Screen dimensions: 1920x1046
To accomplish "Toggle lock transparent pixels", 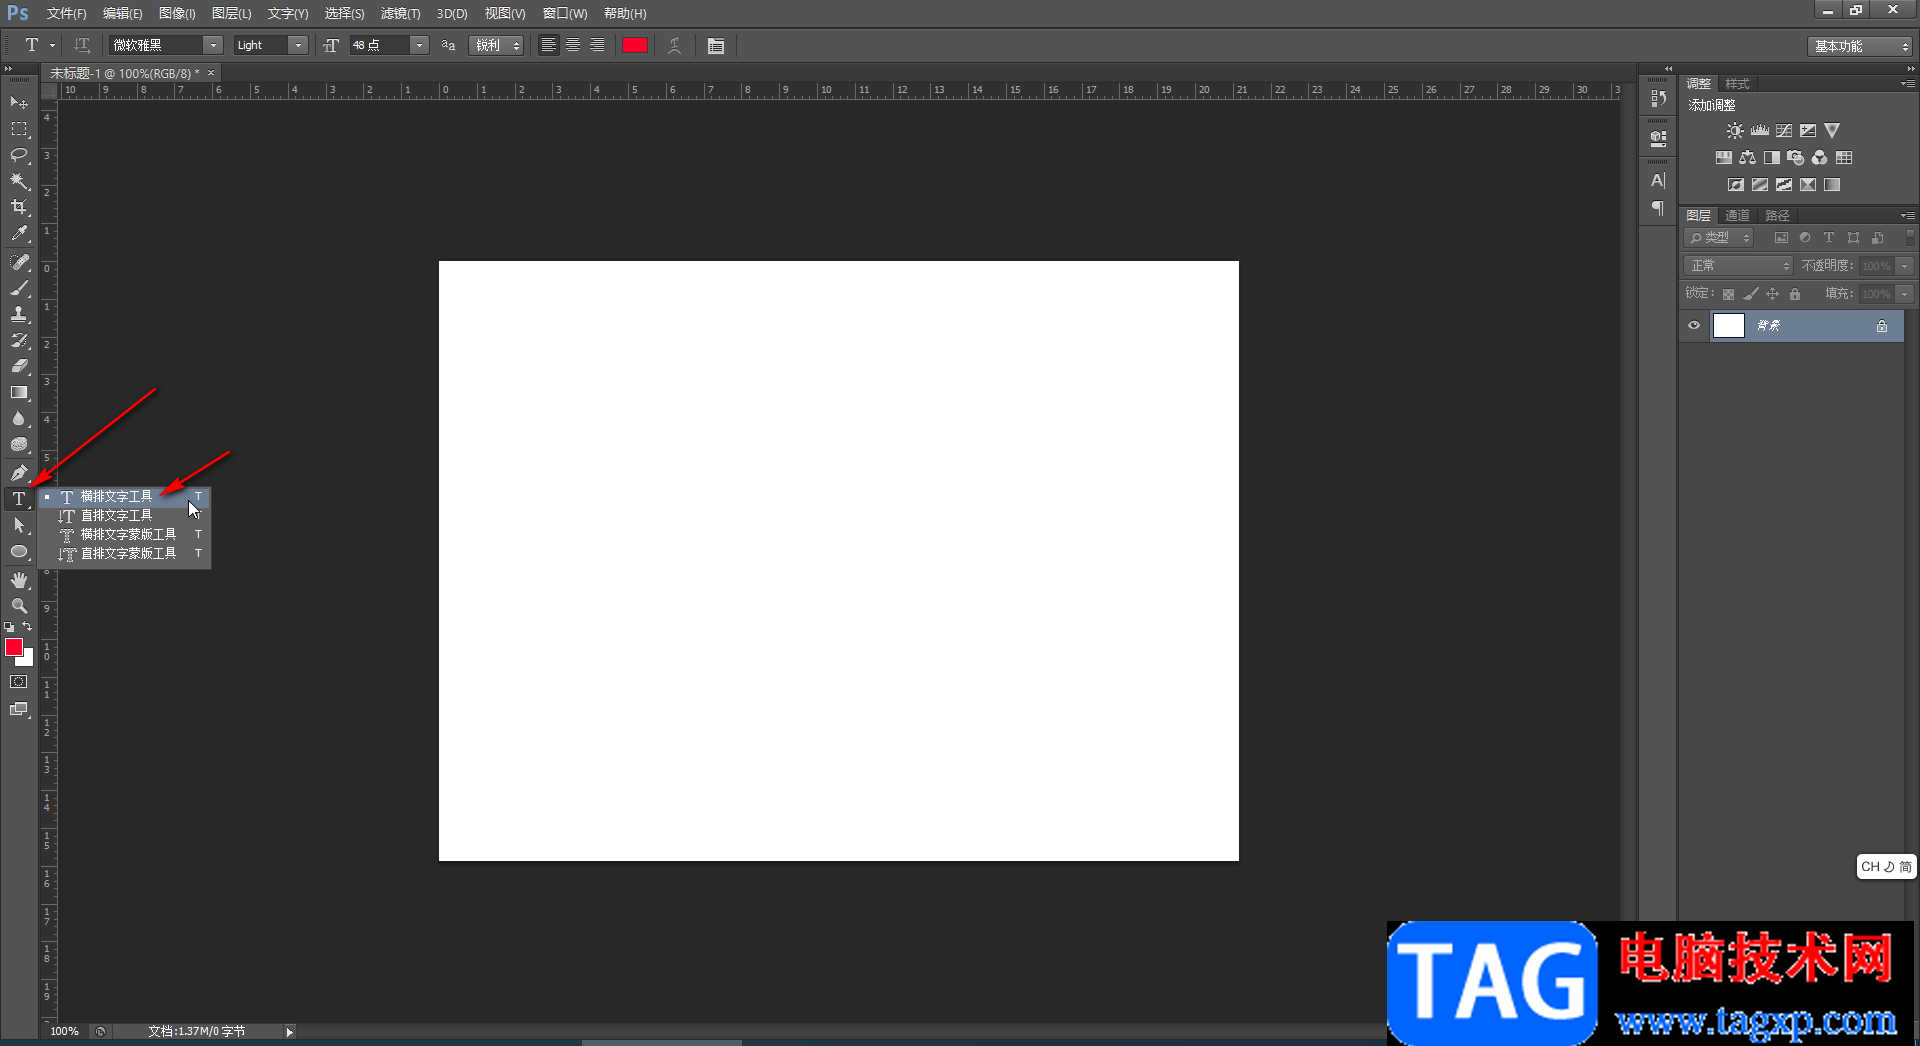I will pos(1728,294).
